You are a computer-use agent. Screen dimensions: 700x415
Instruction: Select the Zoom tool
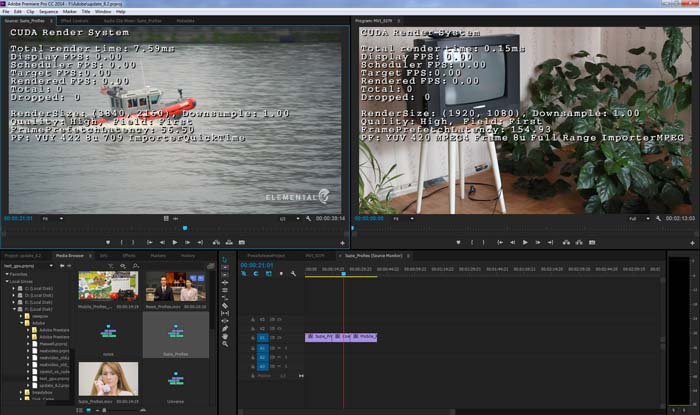click(225, 344)
